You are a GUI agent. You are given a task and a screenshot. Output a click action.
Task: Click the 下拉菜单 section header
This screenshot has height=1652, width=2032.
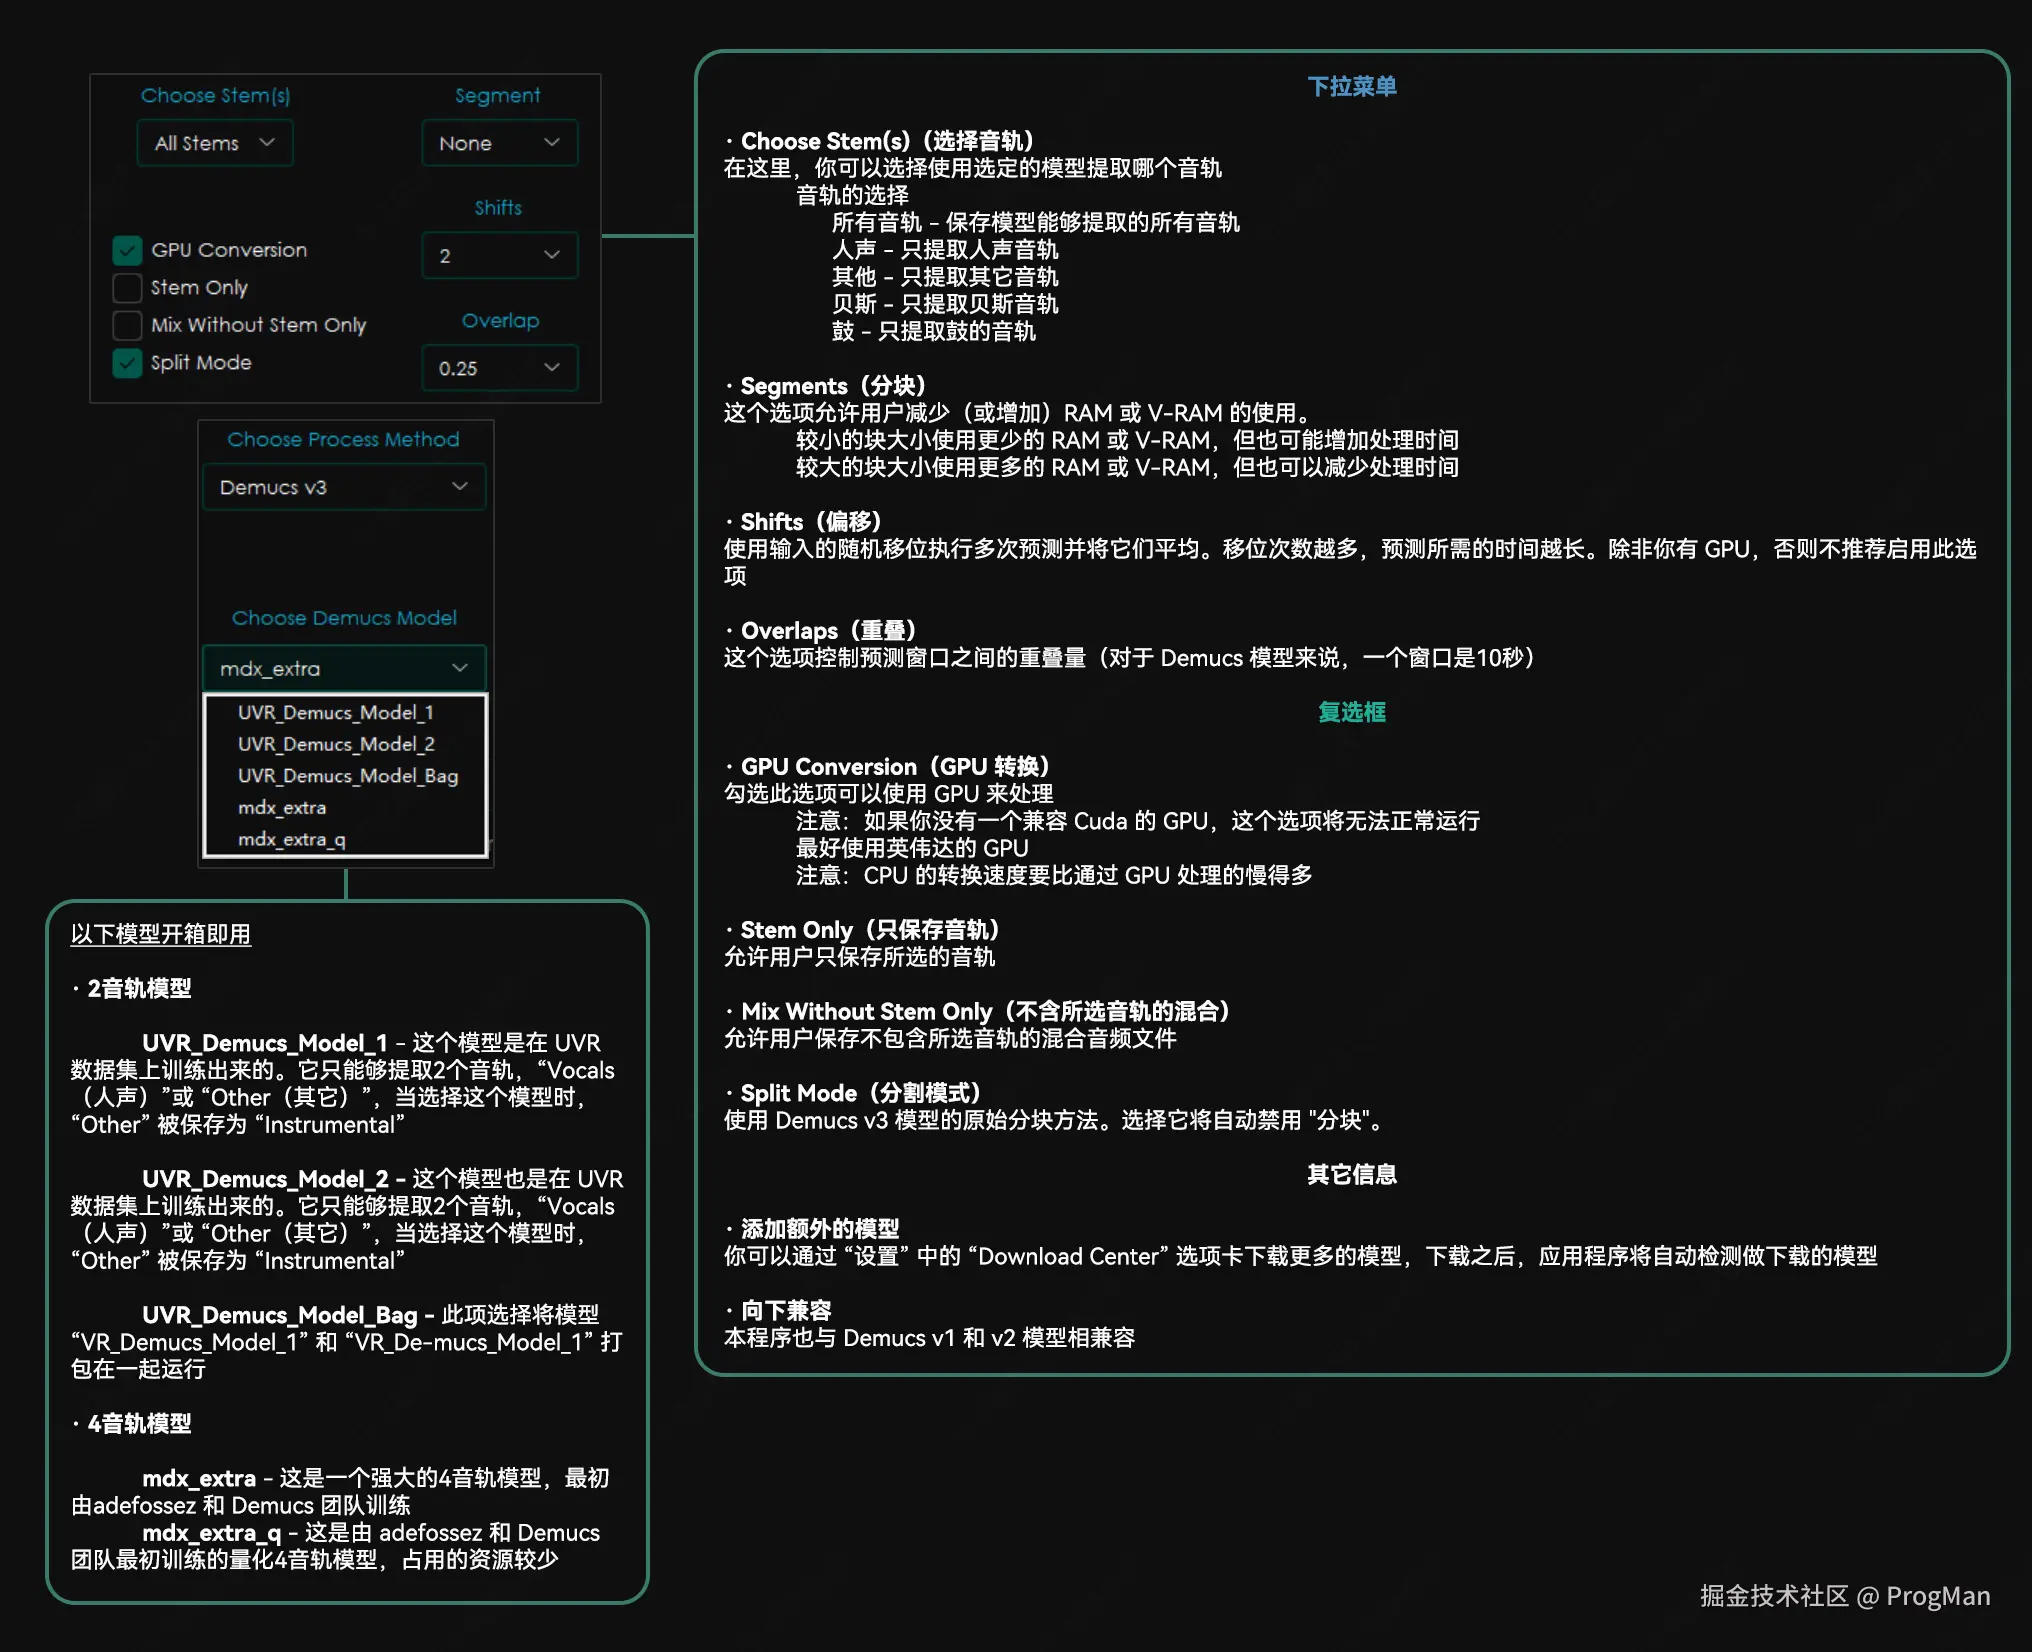point(1352,85)
